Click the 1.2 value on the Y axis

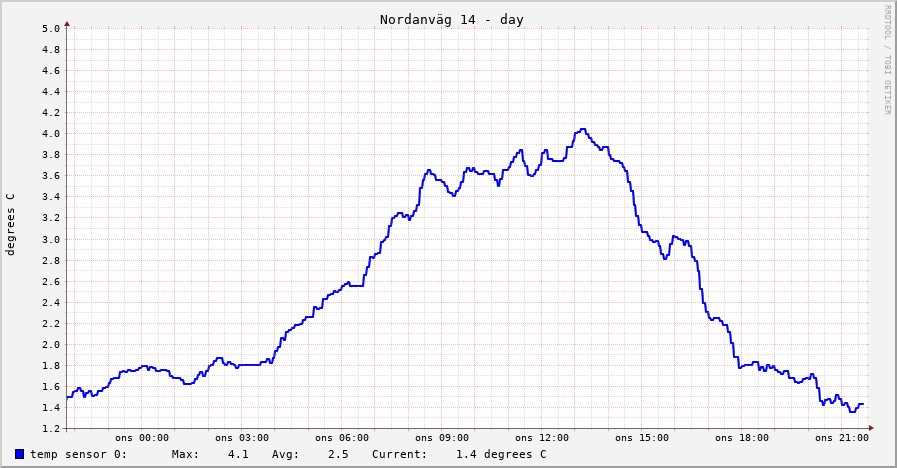tap(51, 429)
